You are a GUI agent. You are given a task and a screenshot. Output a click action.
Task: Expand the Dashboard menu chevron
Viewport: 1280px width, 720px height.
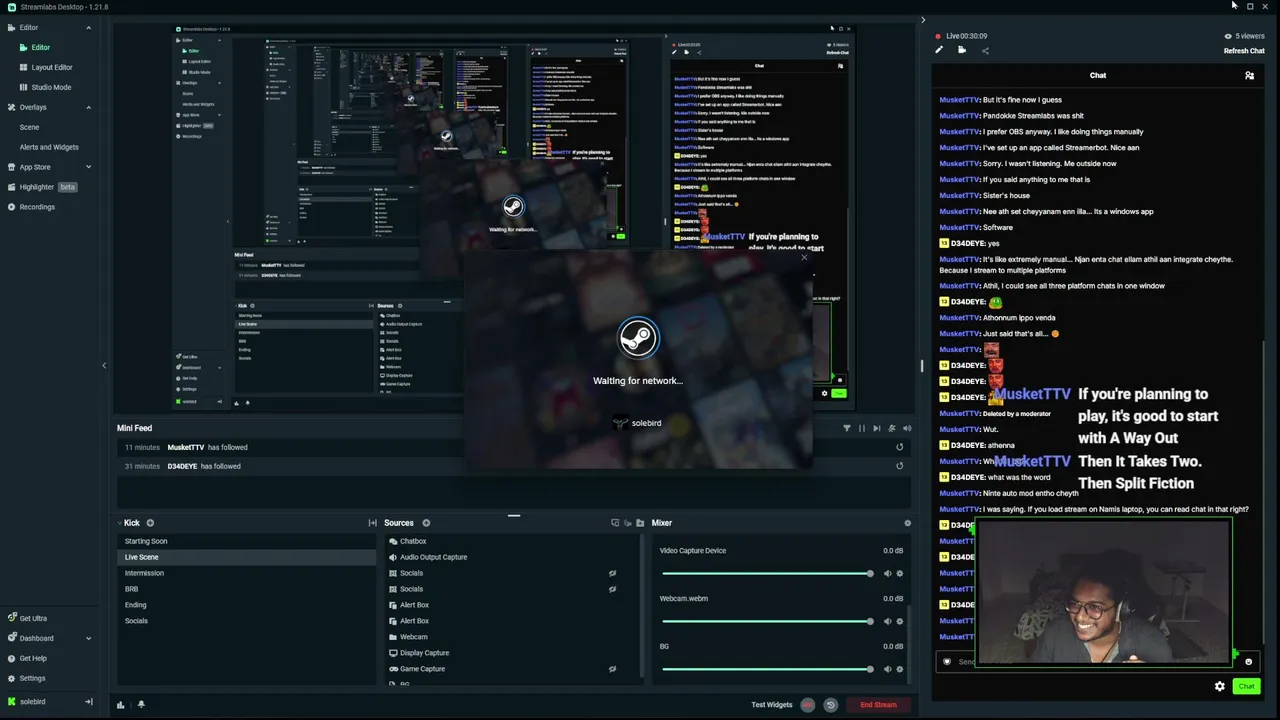click(88, 638)
